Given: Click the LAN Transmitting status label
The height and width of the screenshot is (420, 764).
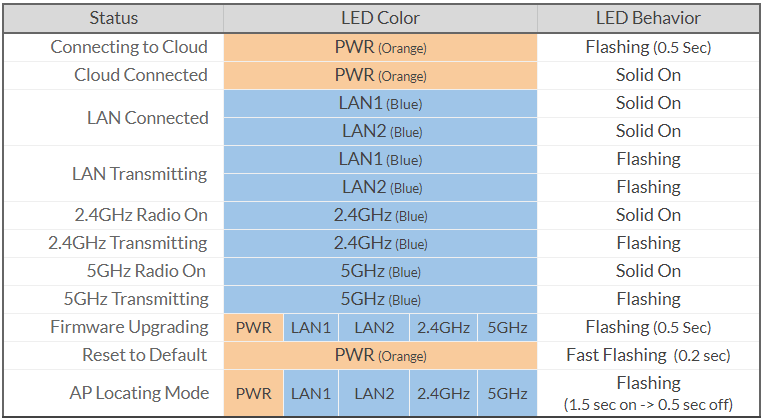Looking at the screenshot, I should pyautogui.click(x=139, y=173).
